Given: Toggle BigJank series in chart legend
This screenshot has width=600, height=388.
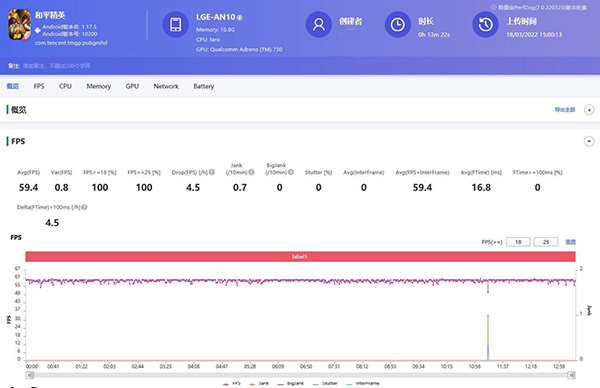Looking at the screenshot, I should 291,383.
